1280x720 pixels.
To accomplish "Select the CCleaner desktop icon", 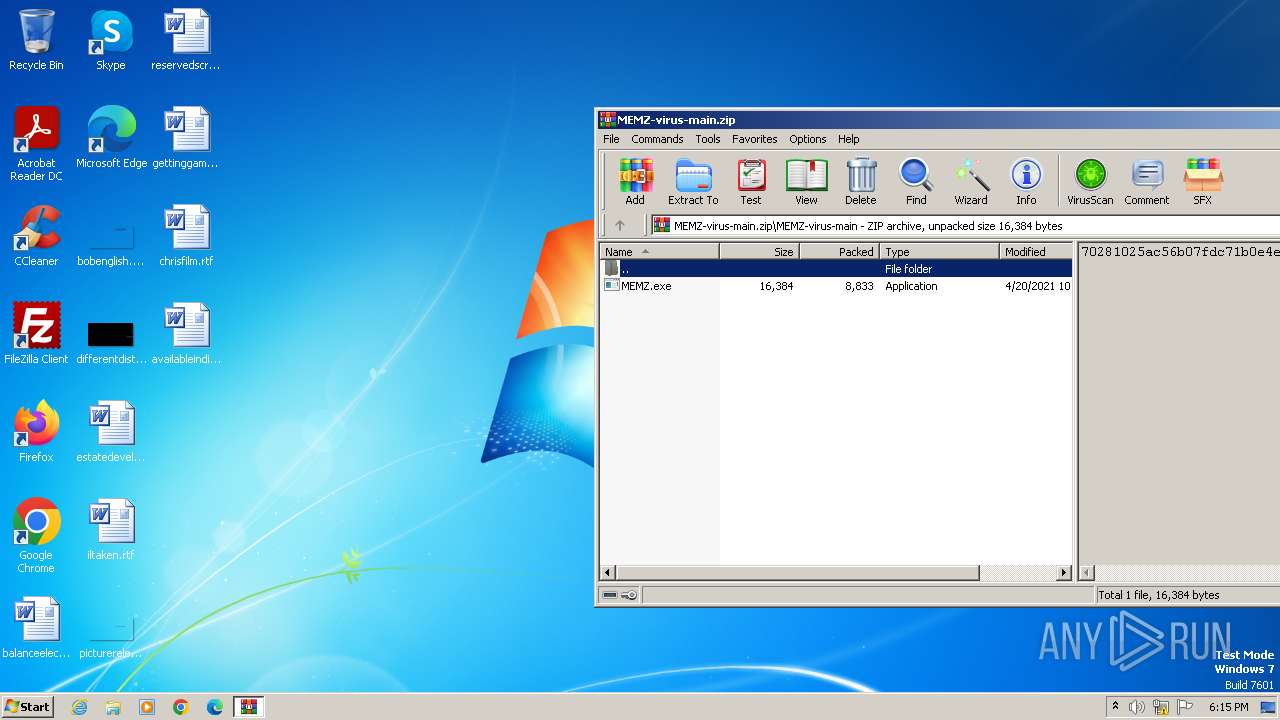I will (x=36, y=236).
